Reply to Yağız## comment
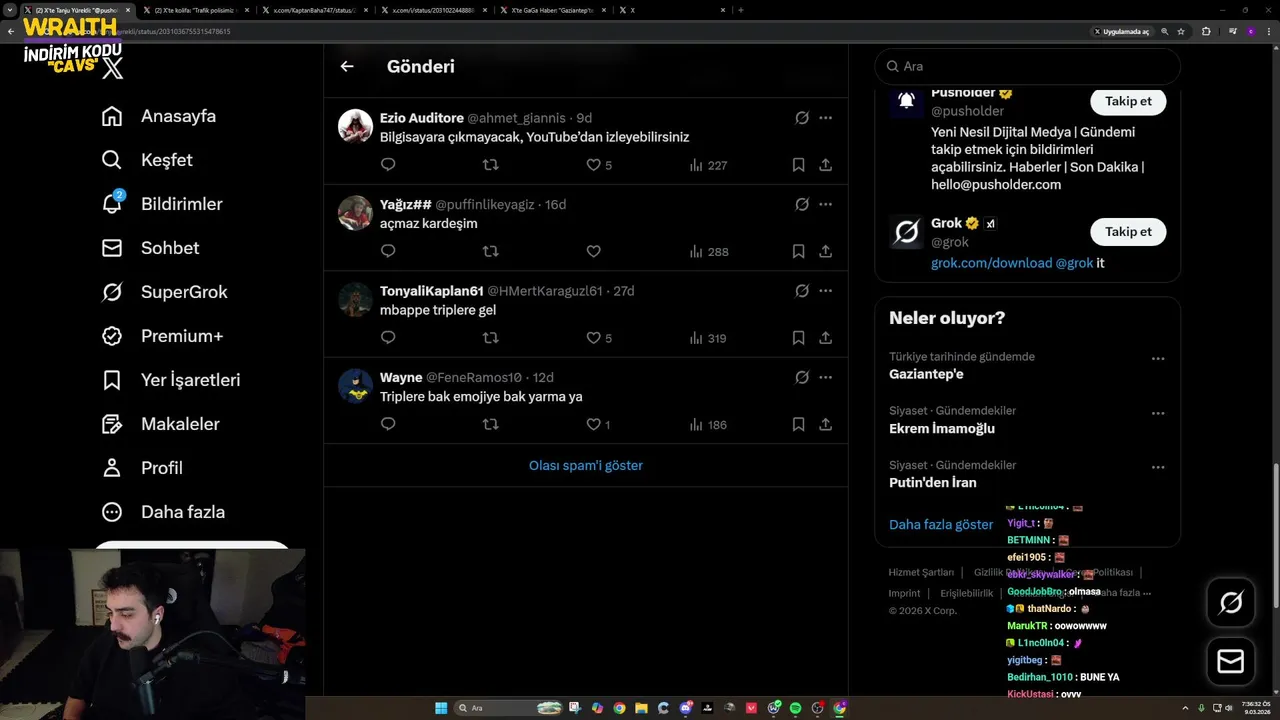 388,252
